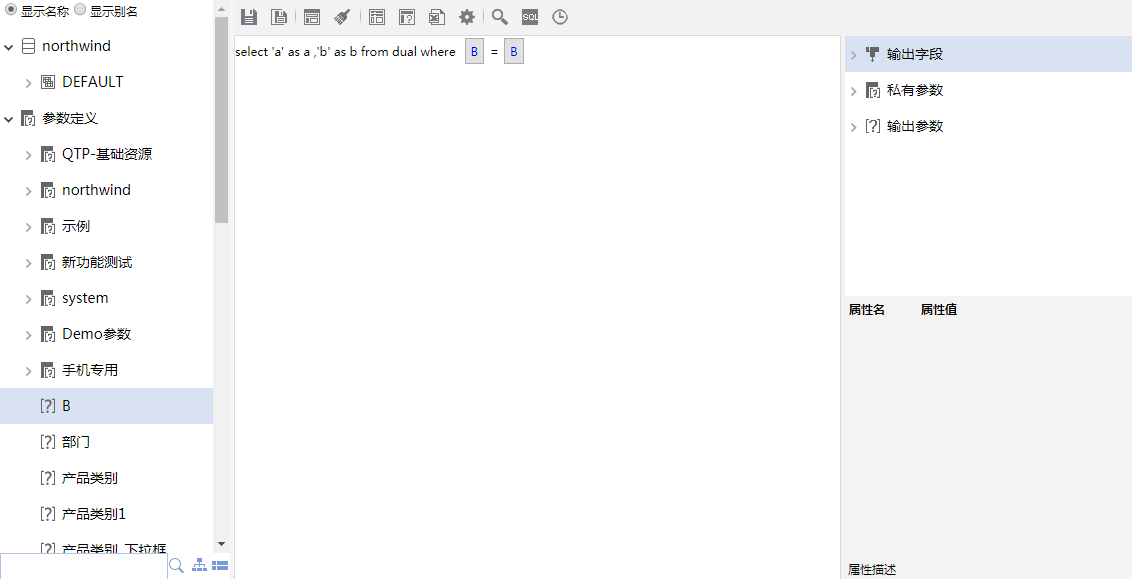Open settings gear in toolbar
The width and height of the screenshot is (1132, 579).
click(467, 17)
